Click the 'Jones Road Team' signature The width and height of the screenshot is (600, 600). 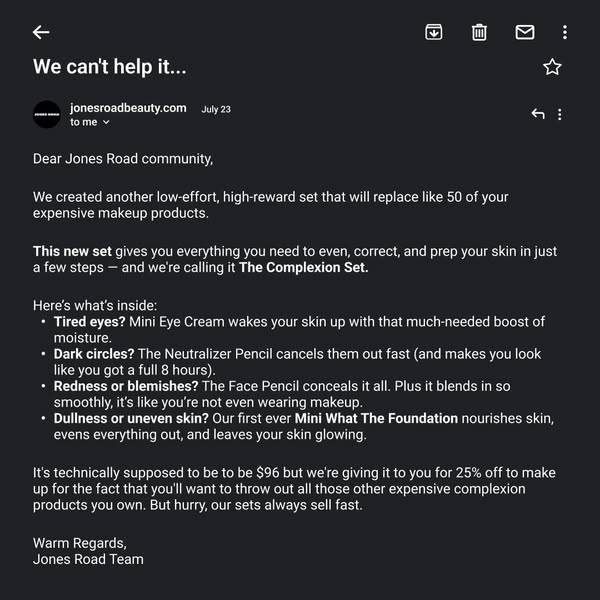88,559
